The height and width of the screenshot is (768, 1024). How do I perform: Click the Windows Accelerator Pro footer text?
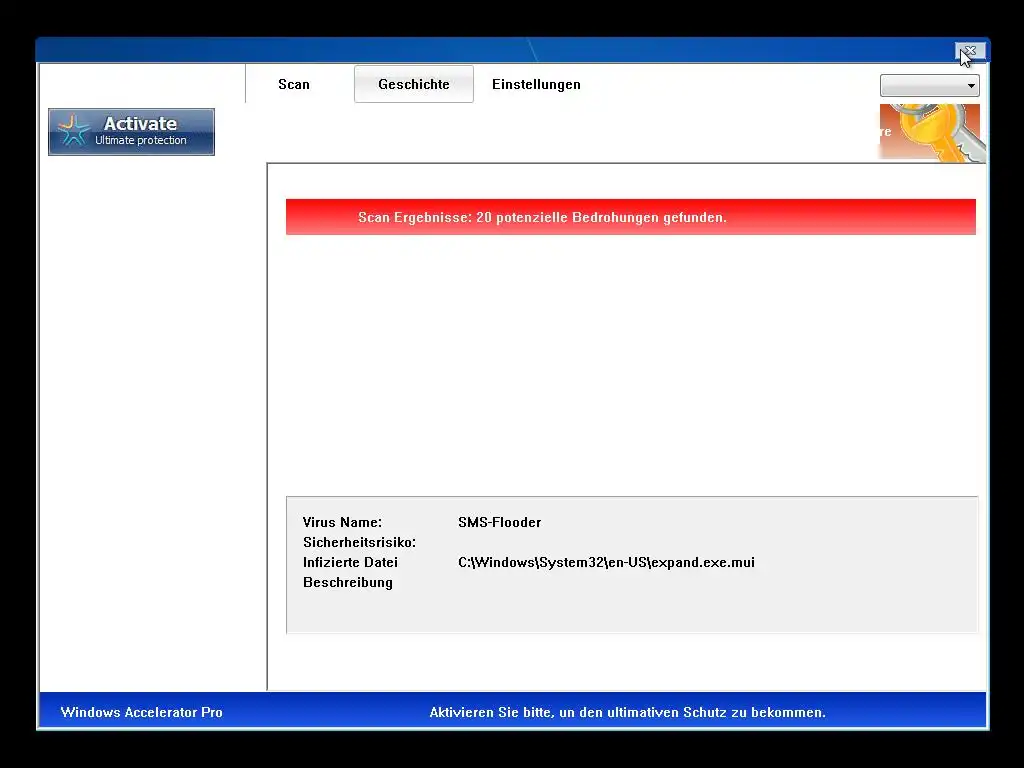(142, 712)
